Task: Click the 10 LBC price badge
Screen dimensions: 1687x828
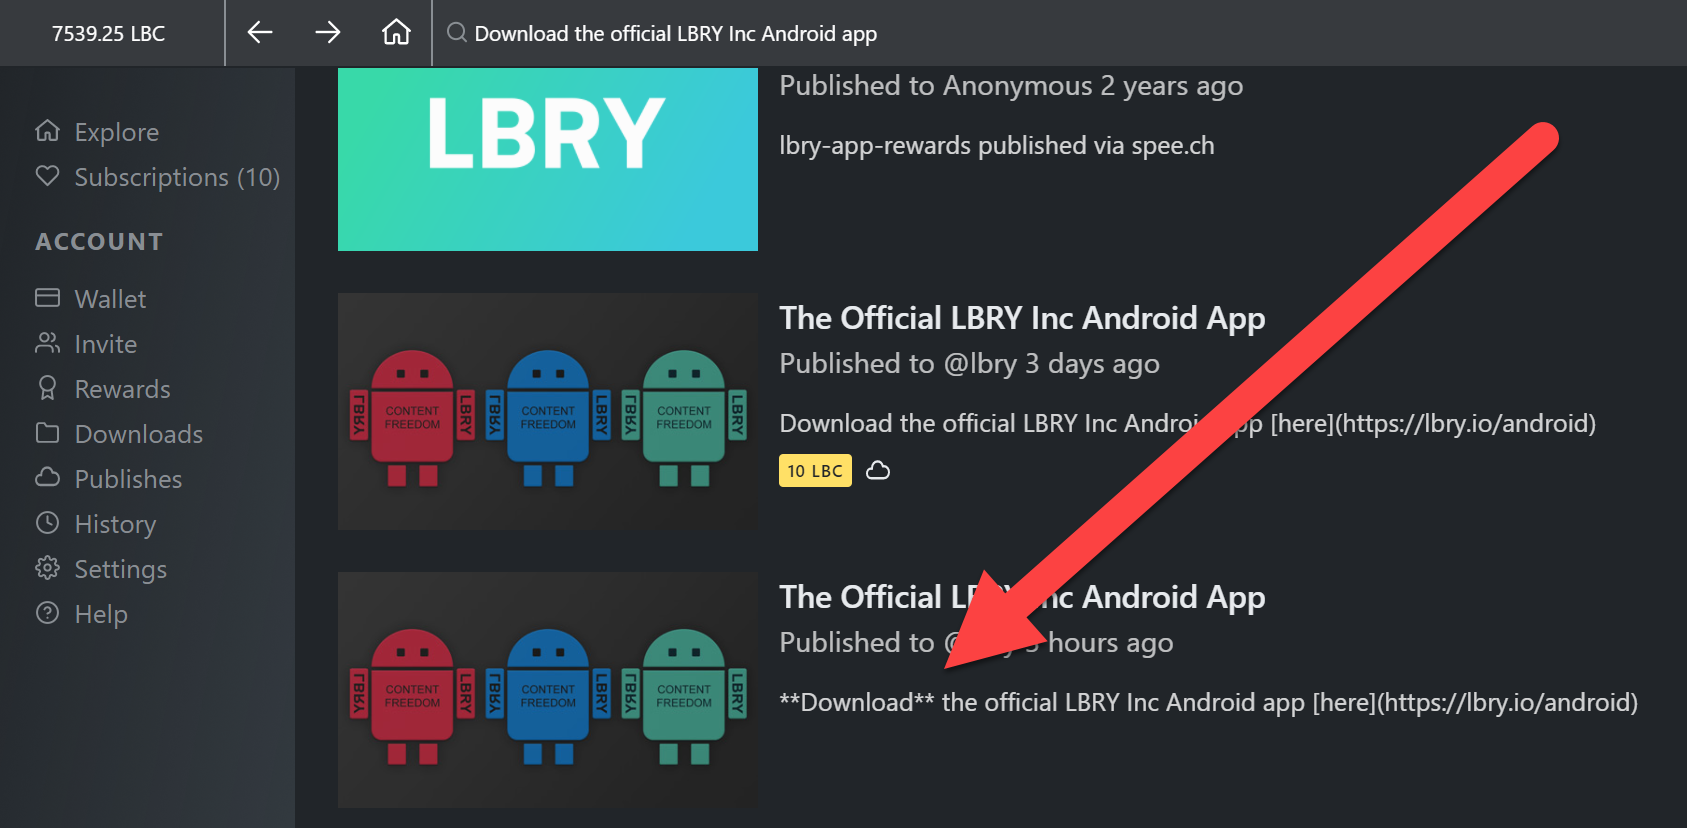Action: pos(815,470)
